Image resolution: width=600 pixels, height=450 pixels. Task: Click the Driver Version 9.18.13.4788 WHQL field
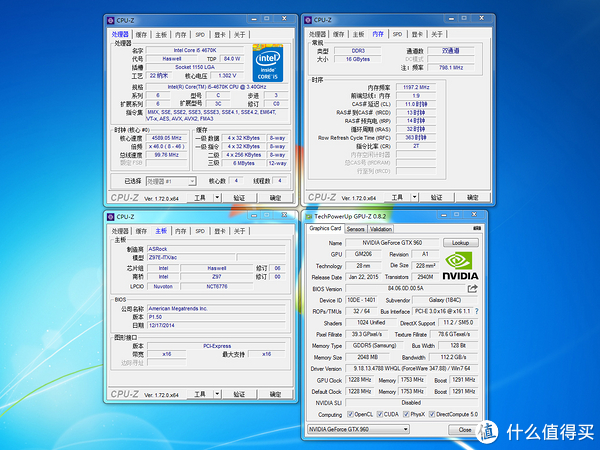(412, 368)
